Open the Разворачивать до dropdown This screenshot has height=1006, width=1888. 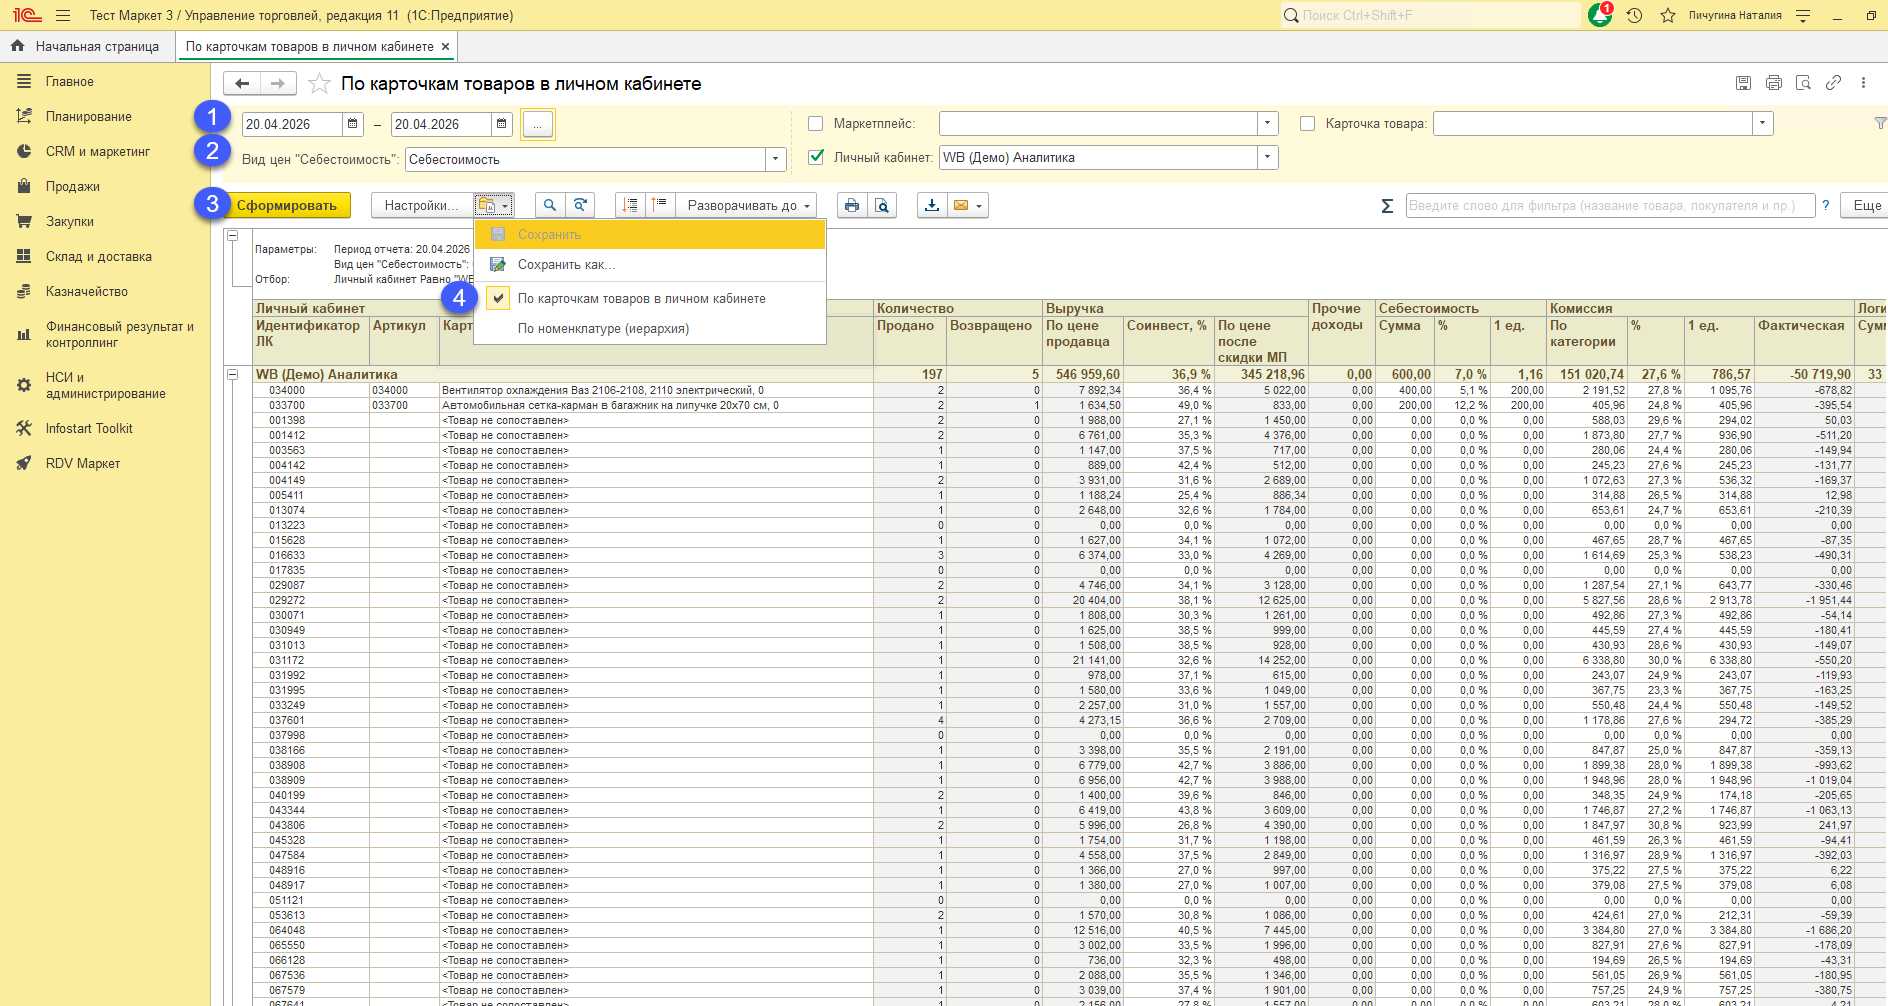746,205
